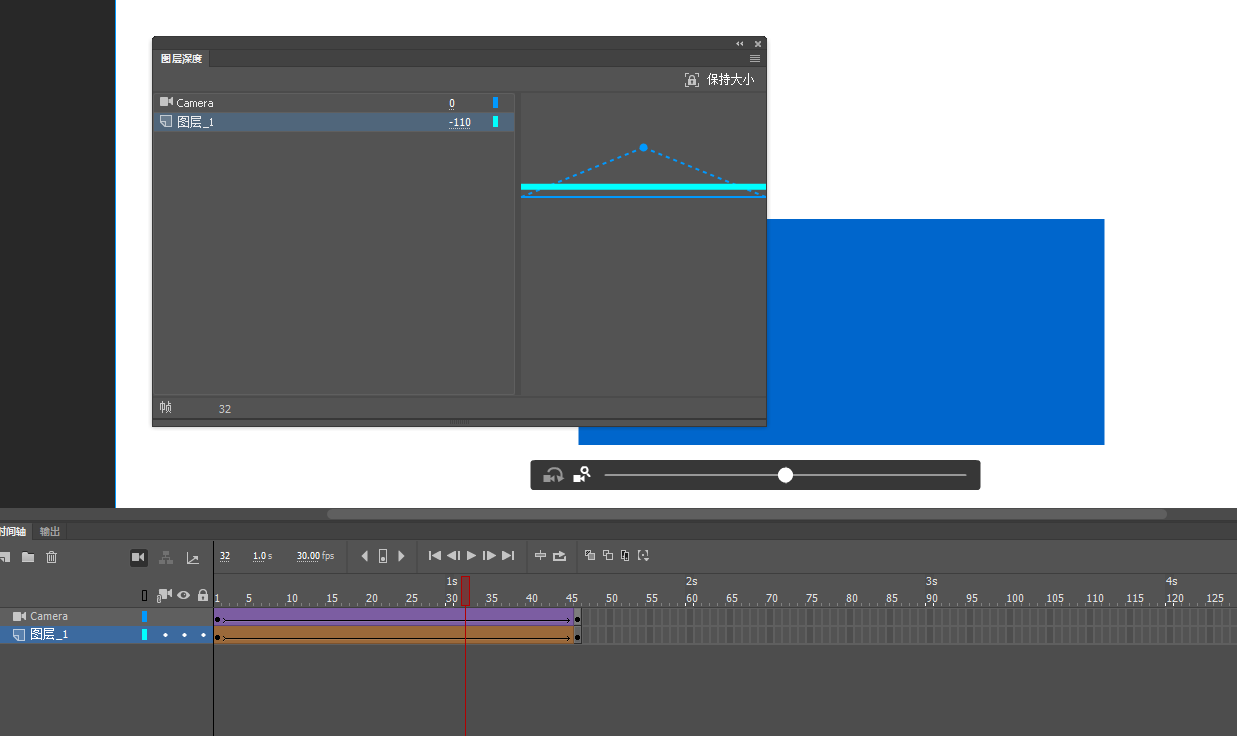Select the 图层深度 panel tab
Image resolution: width=1237 pixels, height=736 pixels.
pyautogui.click(x=181, y=59)
